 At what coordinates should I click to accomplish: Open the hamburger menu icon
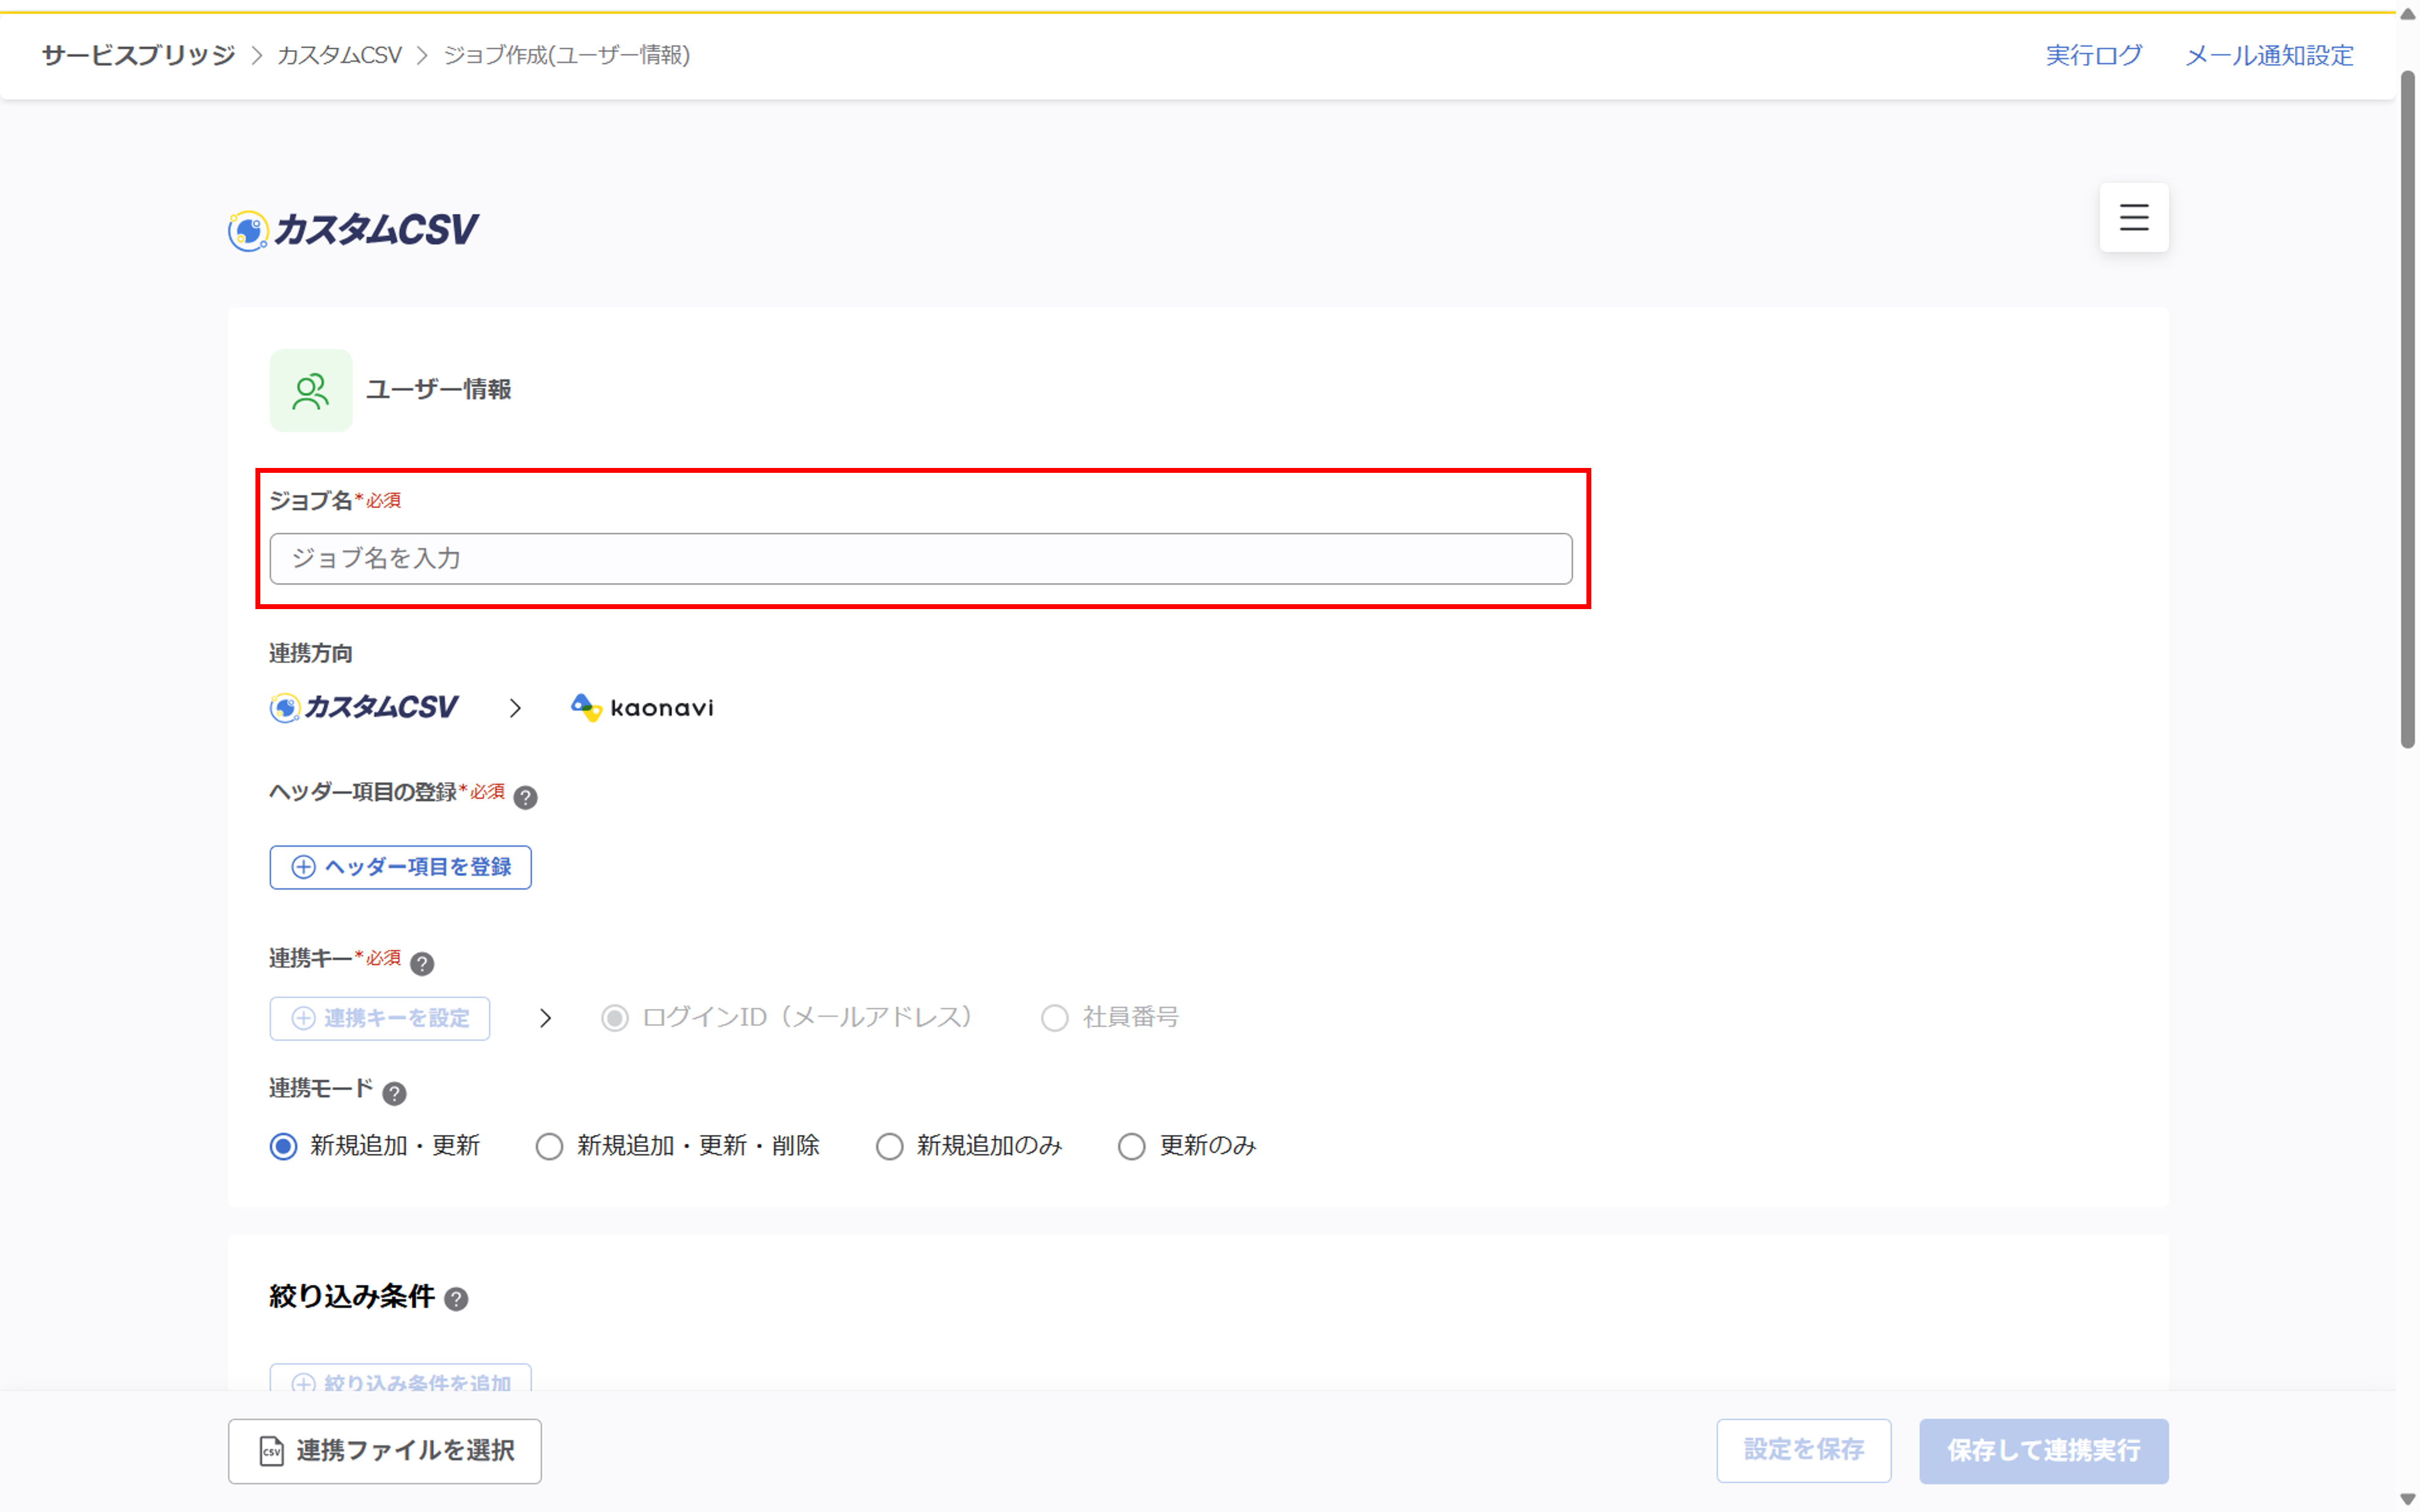2133,217
